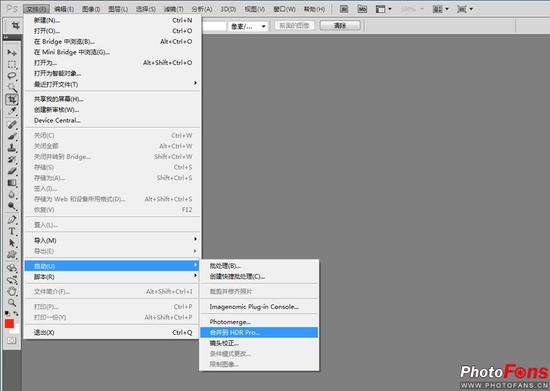Screen dimensions: 550x391
Task: Expand the 导入(M) submenu
Action: (112, 240)
